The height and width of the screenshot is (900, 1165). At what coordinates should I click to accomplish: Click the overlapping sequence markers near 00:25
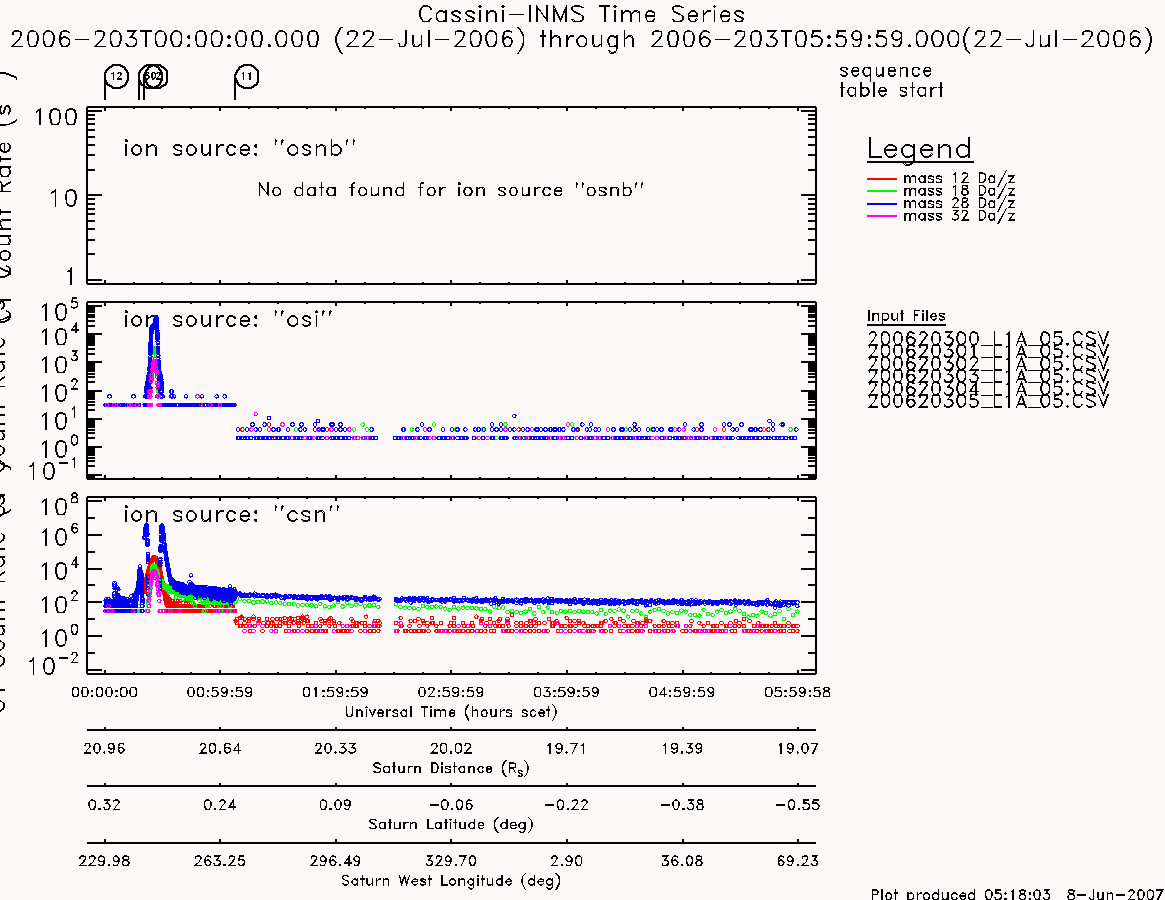pos(154,76)
